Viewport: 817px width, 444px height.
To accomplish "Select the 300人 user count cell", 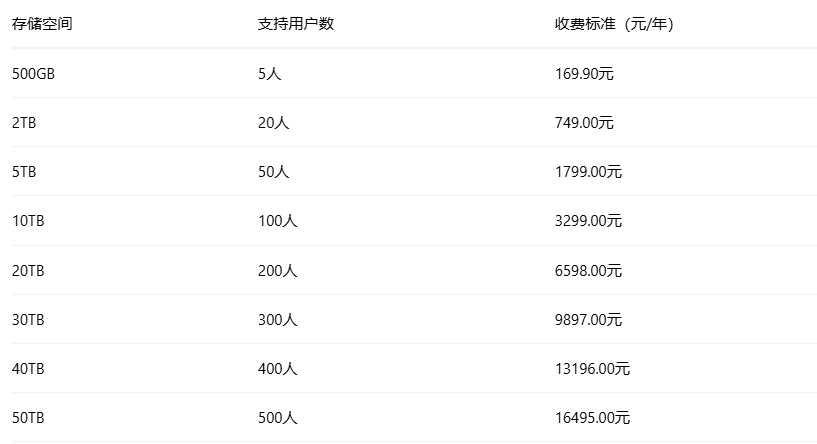I will tap(277, 320).
